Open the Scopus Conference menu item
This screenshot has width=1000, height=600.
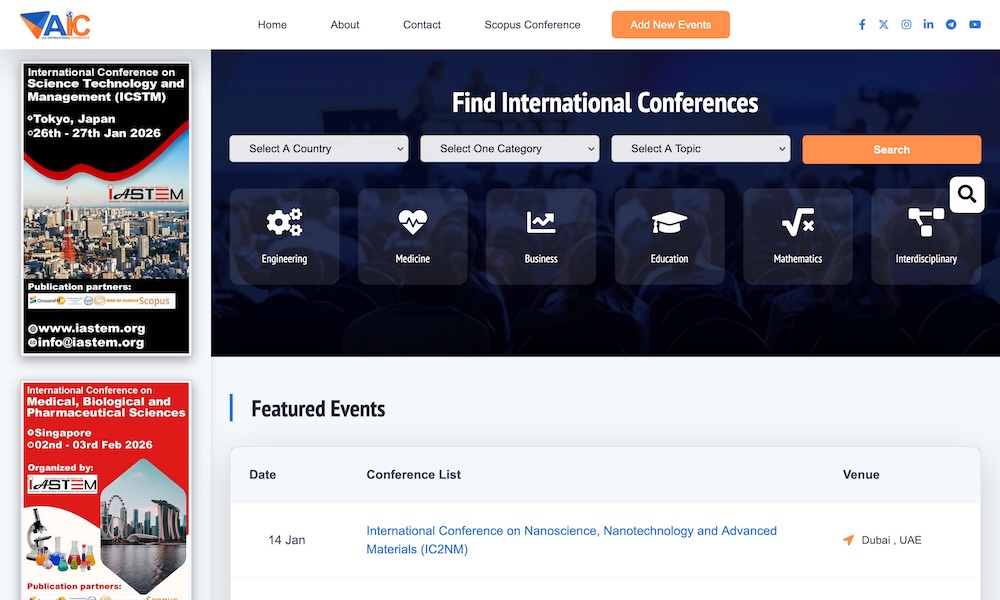point(532,24)
